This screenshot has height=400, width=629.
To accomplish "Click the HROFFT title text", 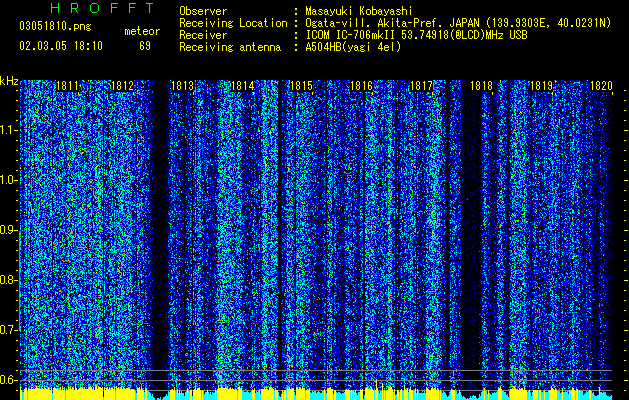I will click(x=103, y=8).
